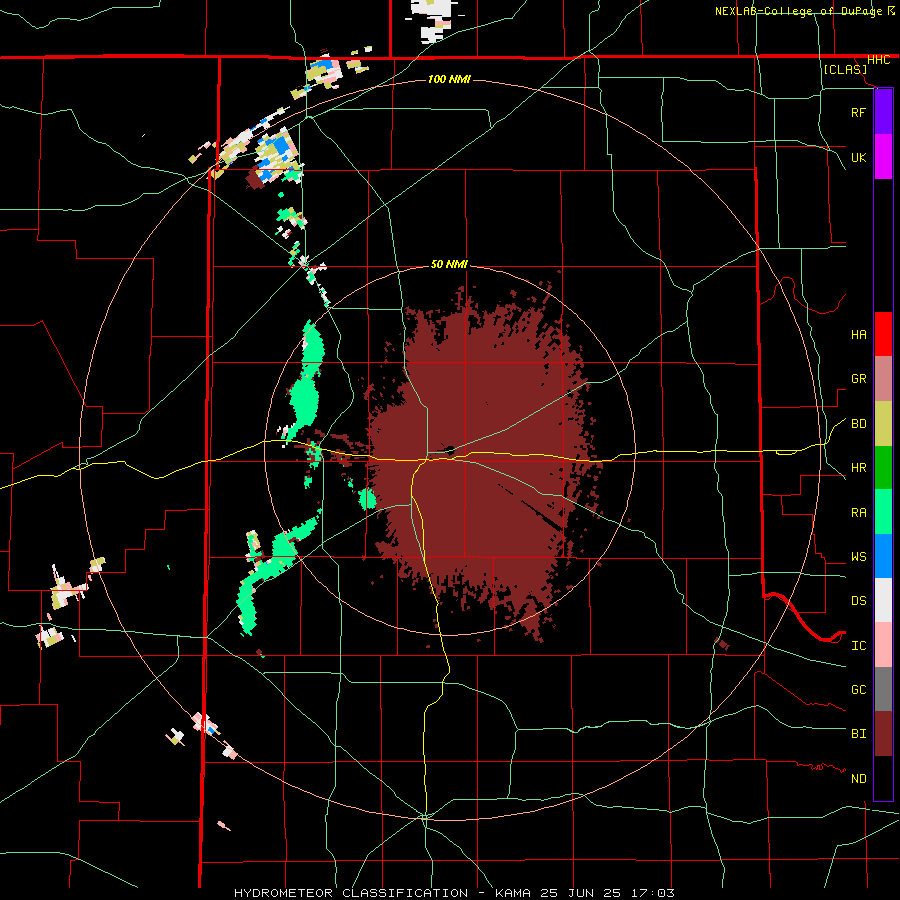Screen dimensions: 900x900
Task: Select the "HA" legend label
Action: 859,334
